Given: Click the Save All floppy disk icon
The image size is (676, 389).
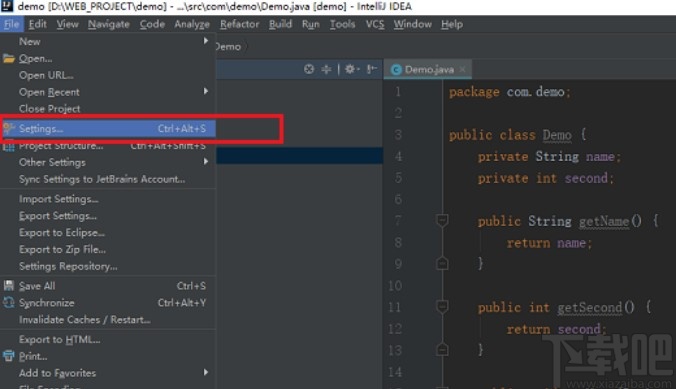Looking at the screenshot, I should point(9,285).
